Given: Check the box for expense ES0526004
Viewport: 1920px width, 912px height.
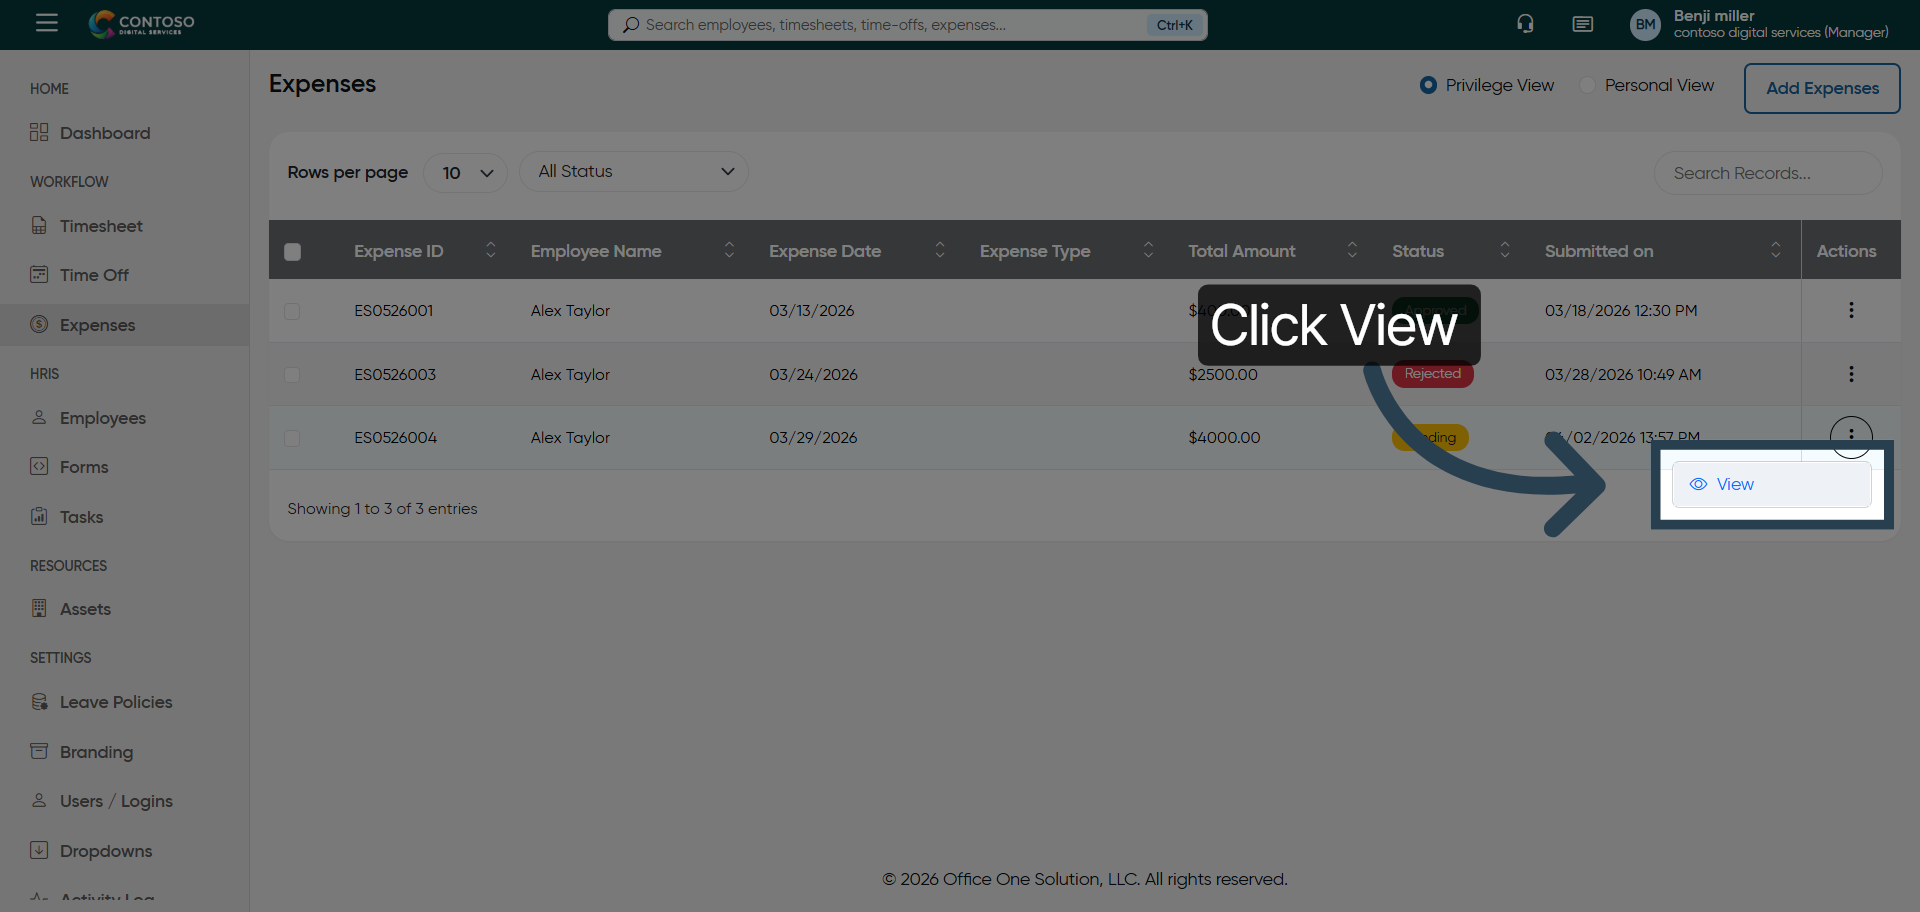Looking at the screenshot, I should point(292,438).
